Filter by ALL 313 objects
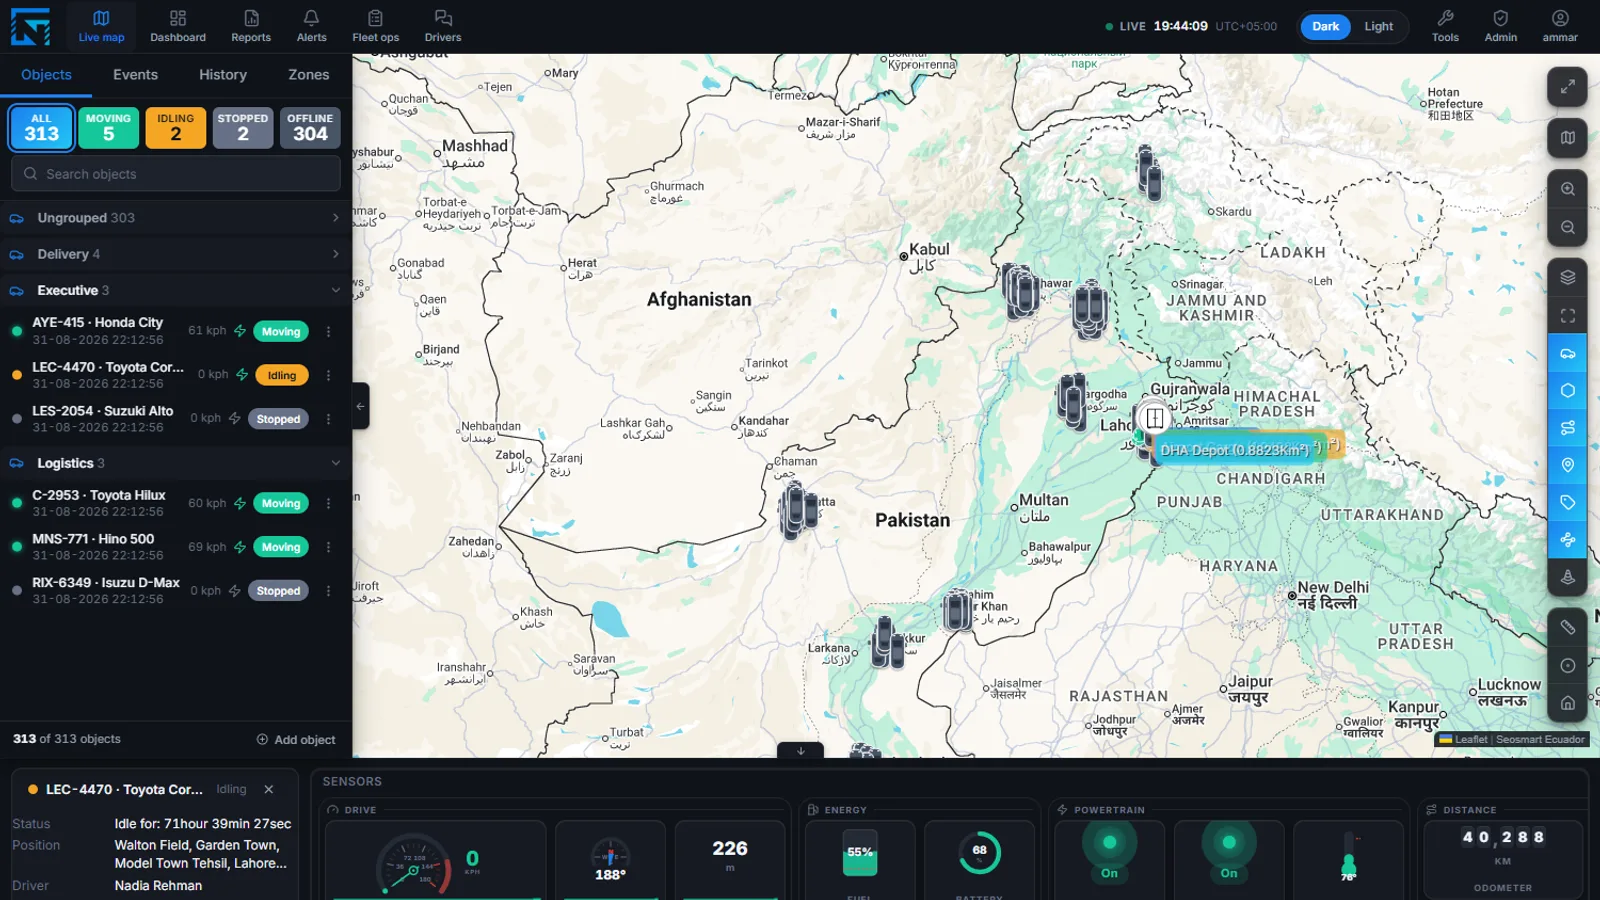This screenshot has width=1600, height=900. [x=41, y=128]
